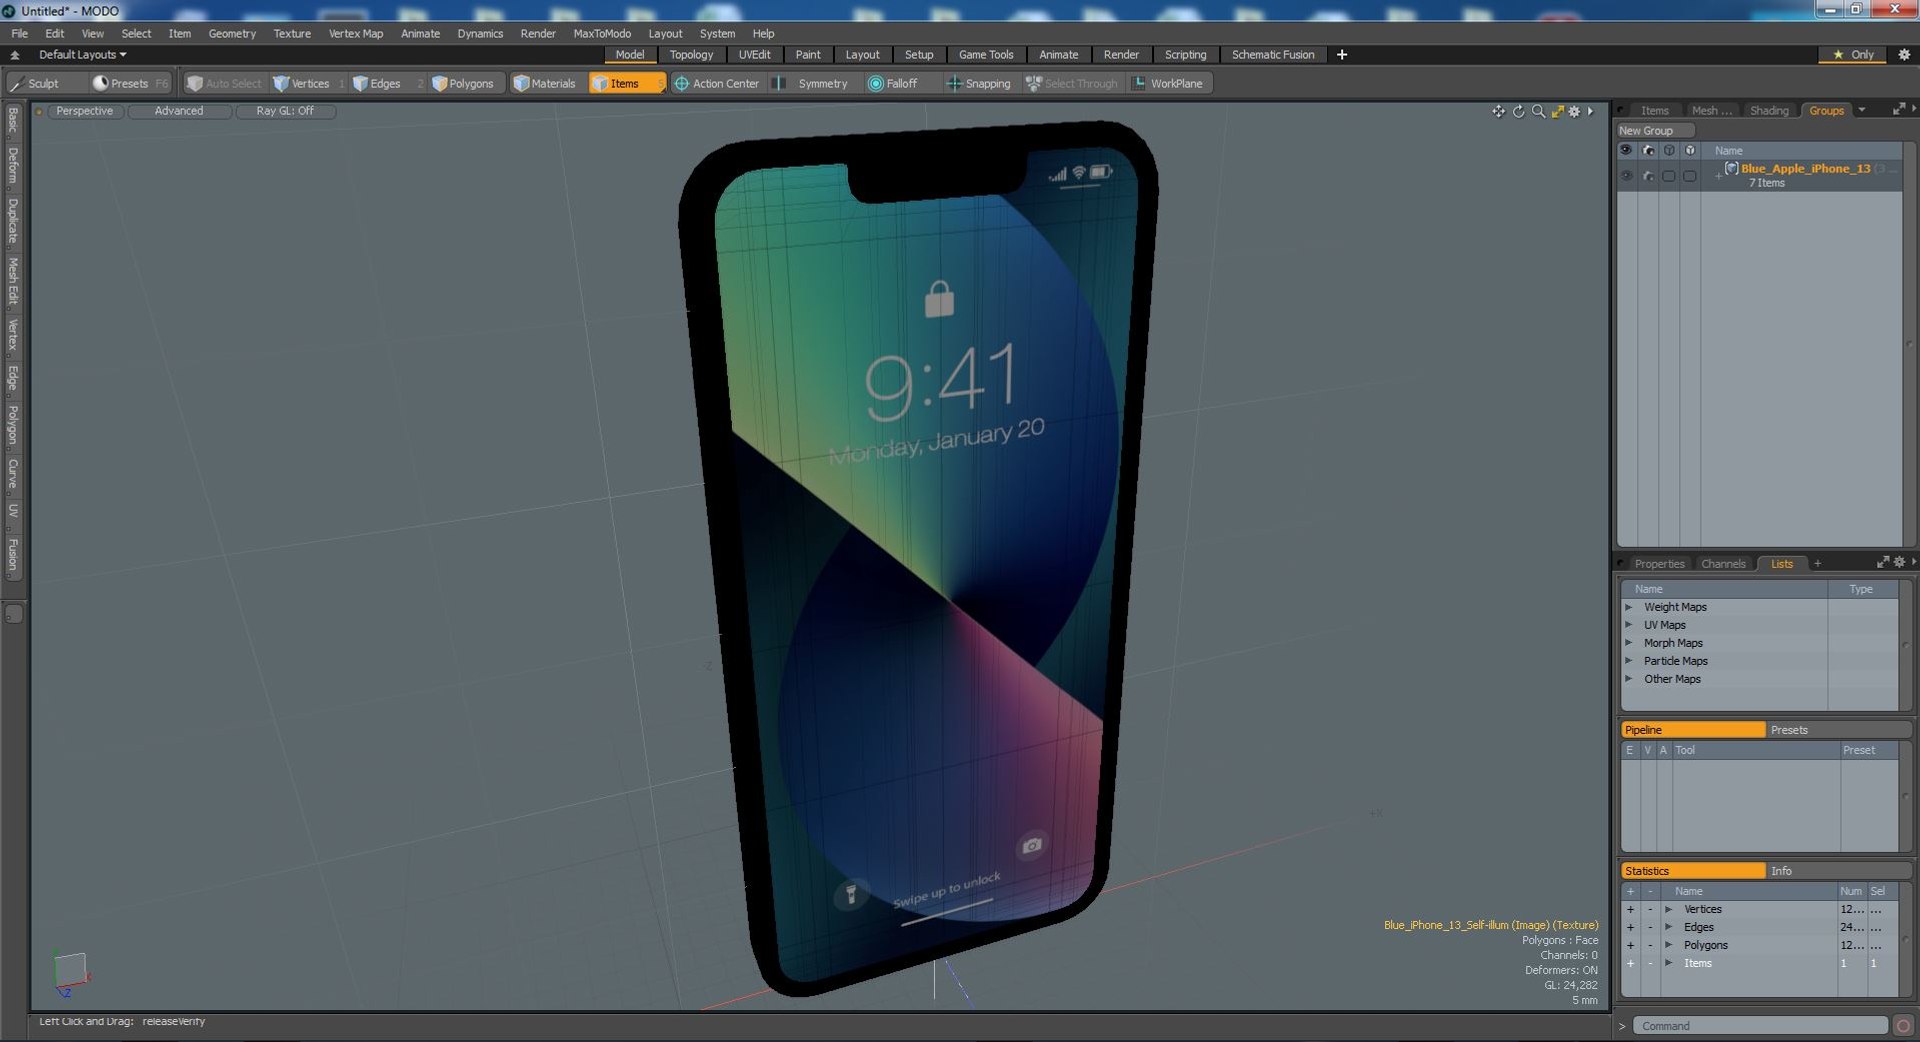1920x1042 pixels.
Task: Open the Action Center options
Action: [717, 84]
